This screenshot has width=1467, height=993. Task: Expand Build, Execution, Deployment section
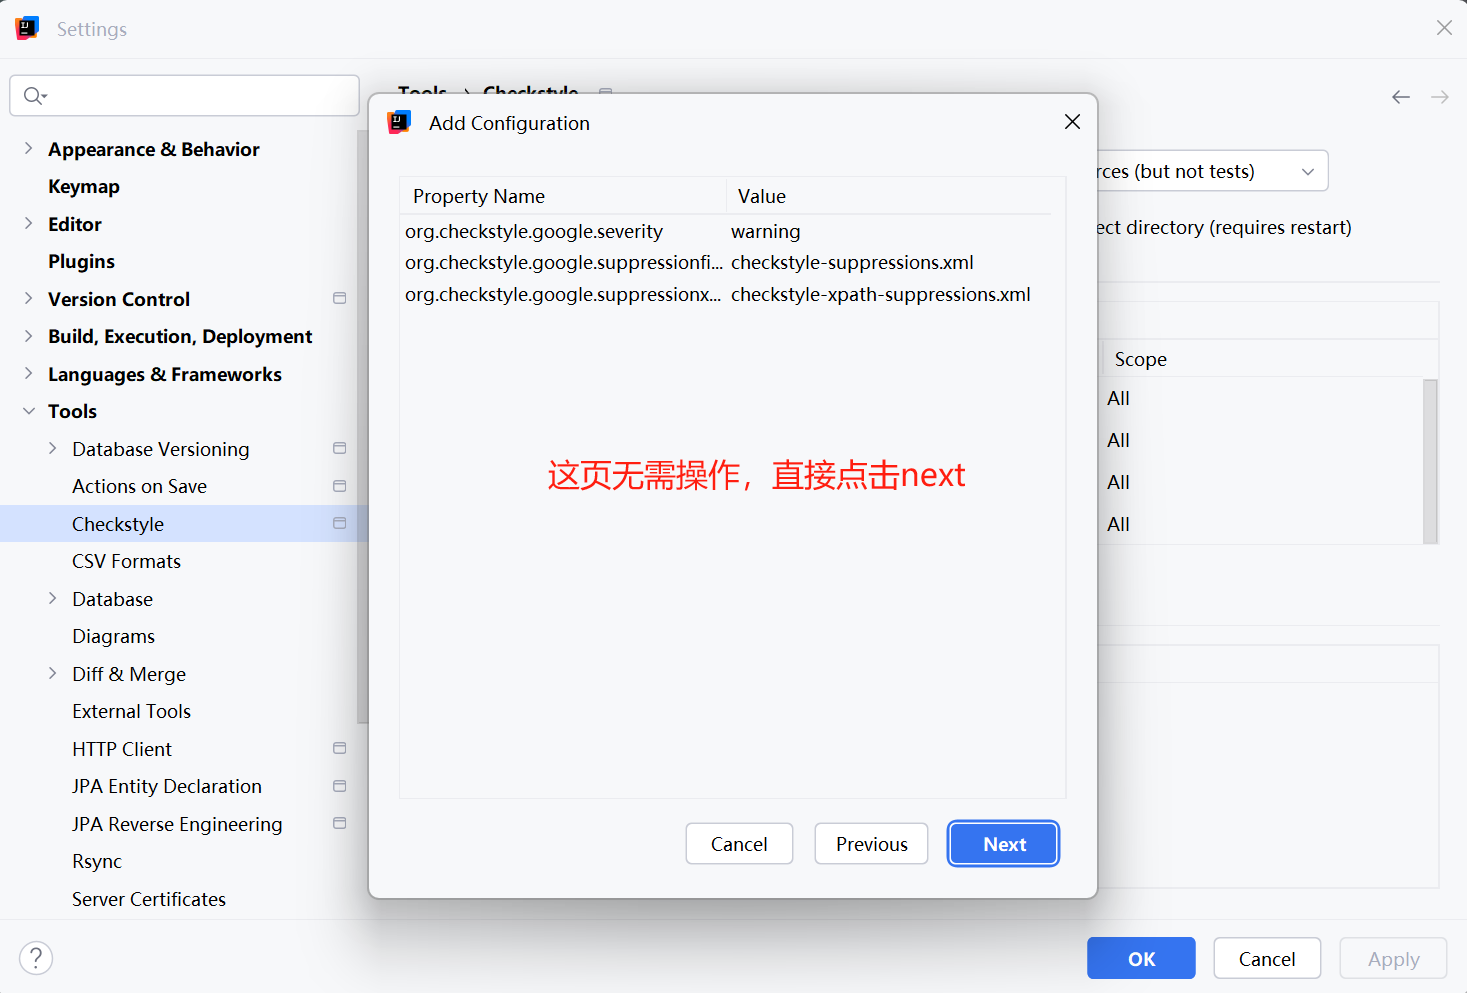(x=28, y=336)
